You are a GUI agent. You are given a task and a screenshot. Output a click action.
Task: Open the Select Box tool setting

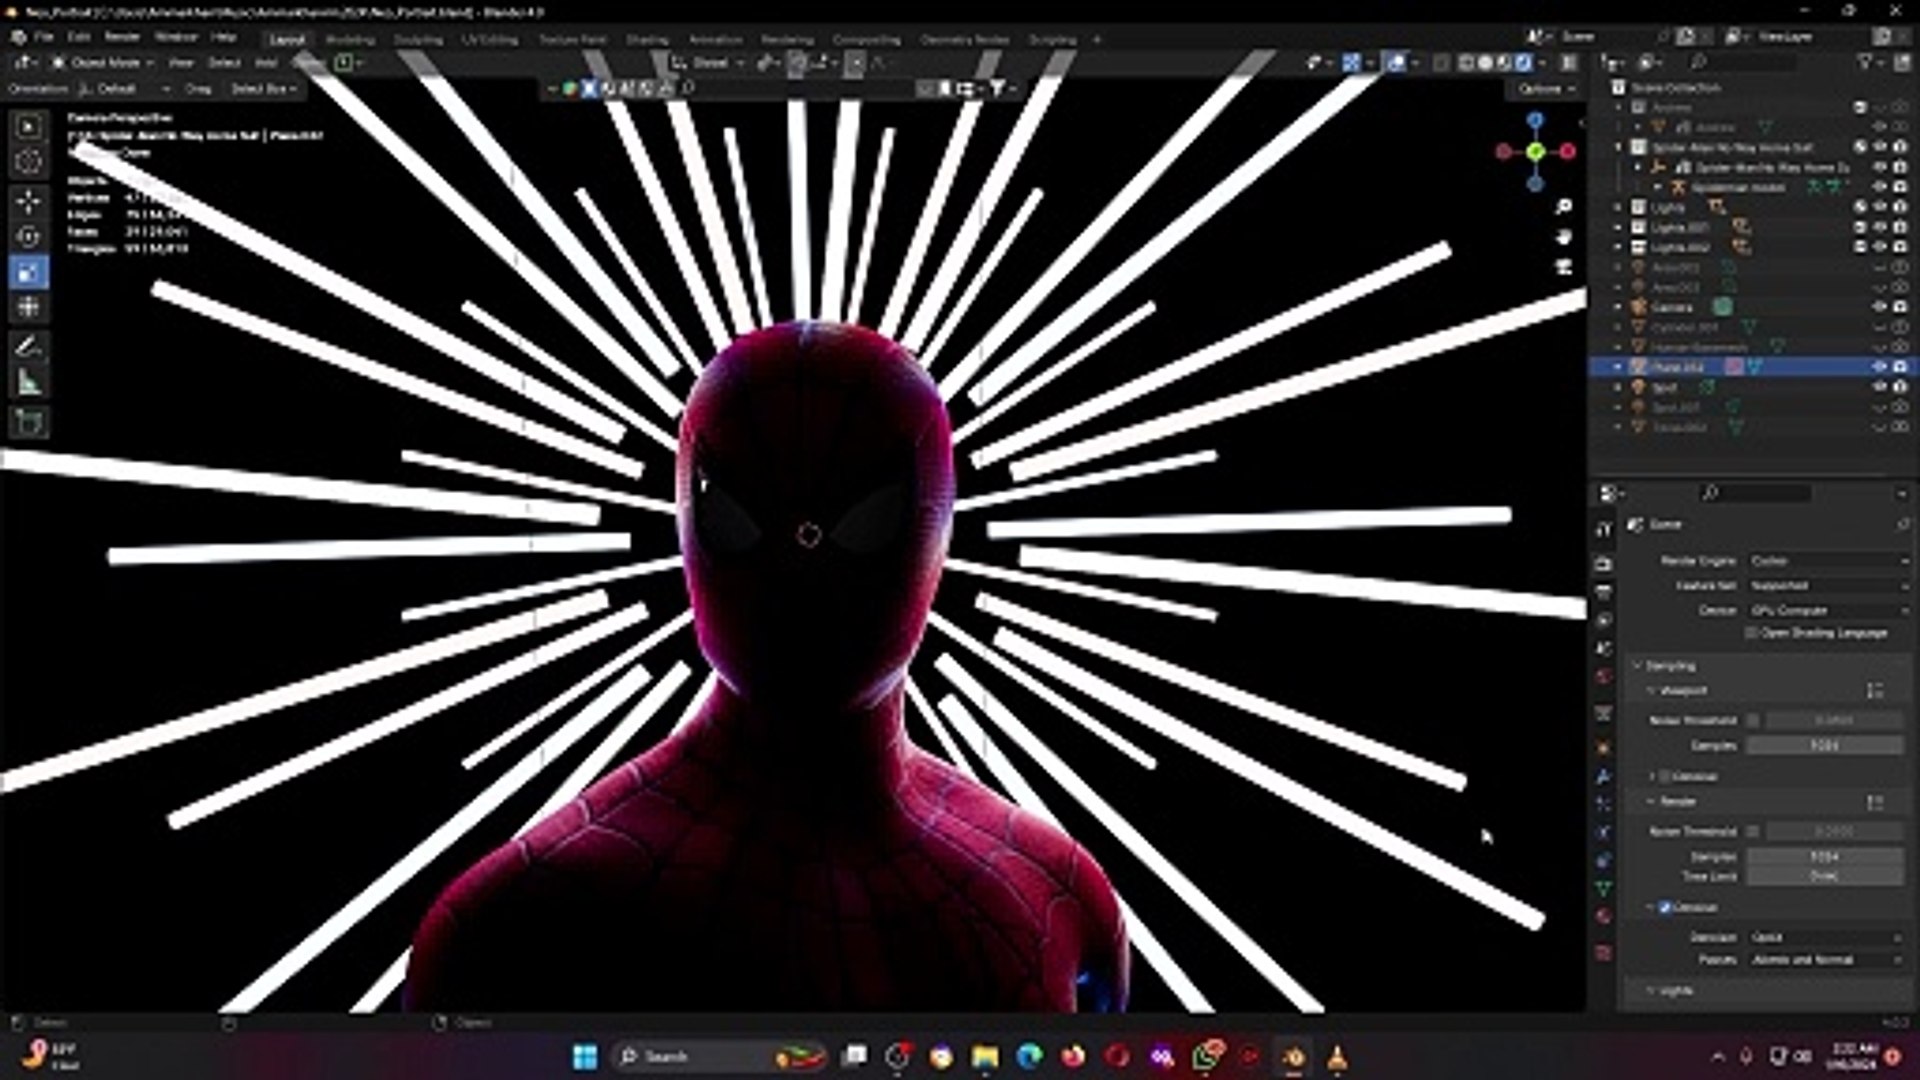pyautogui.click(x=264, y=89)
